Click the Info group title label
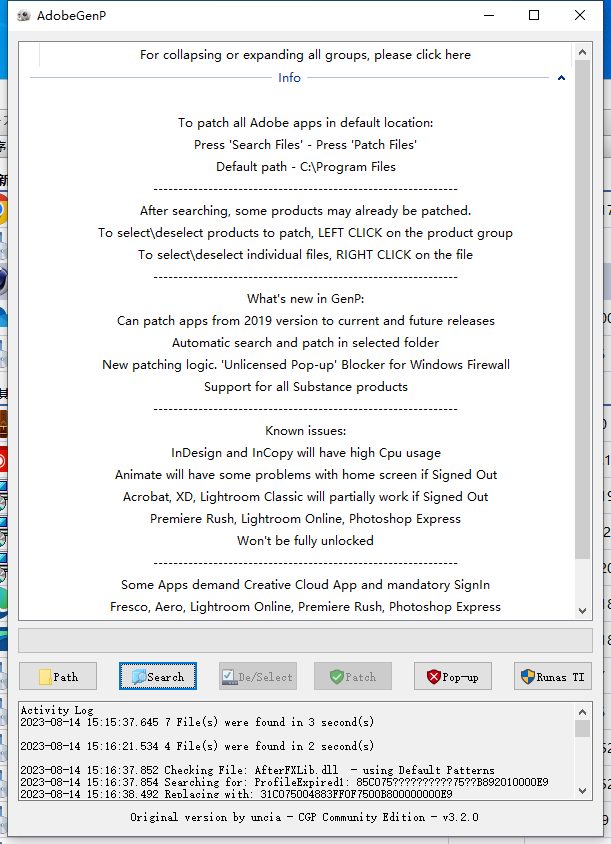The width and height of the screenshot is (611, 844). [x=289, y=78]
